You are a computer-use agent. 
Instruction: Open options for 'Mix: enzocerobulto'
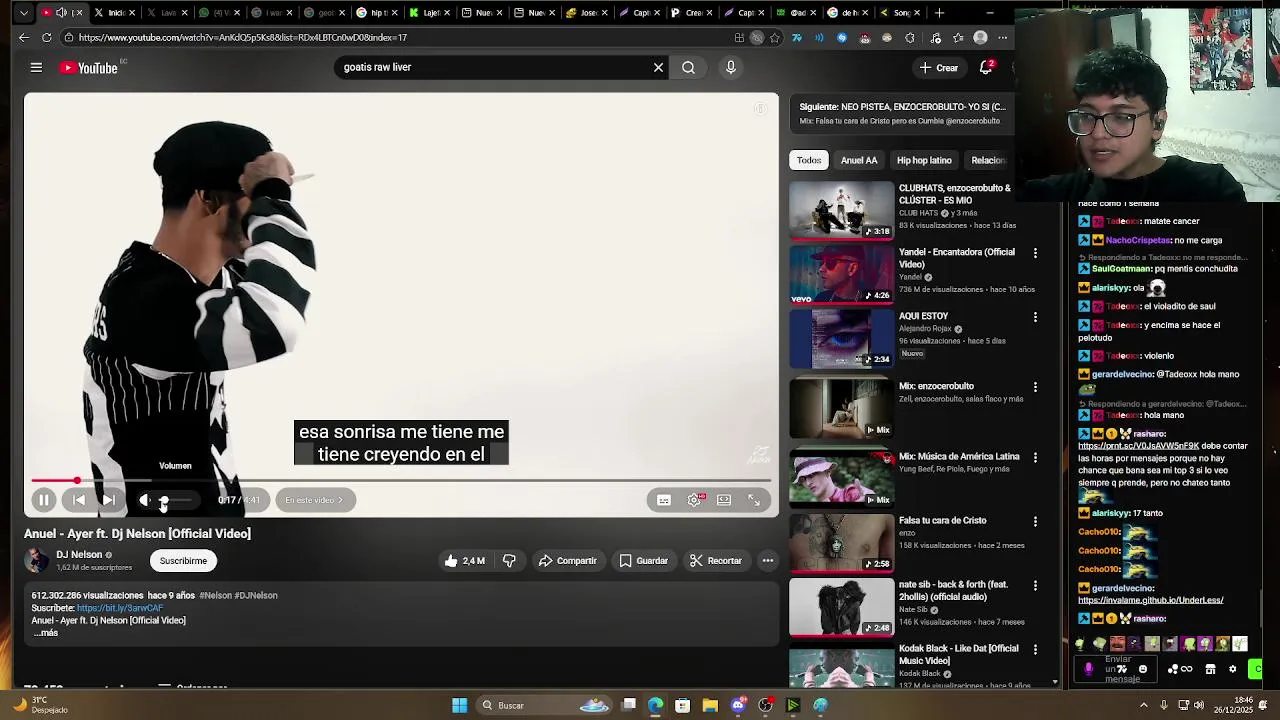click(x=1035, y=388)
